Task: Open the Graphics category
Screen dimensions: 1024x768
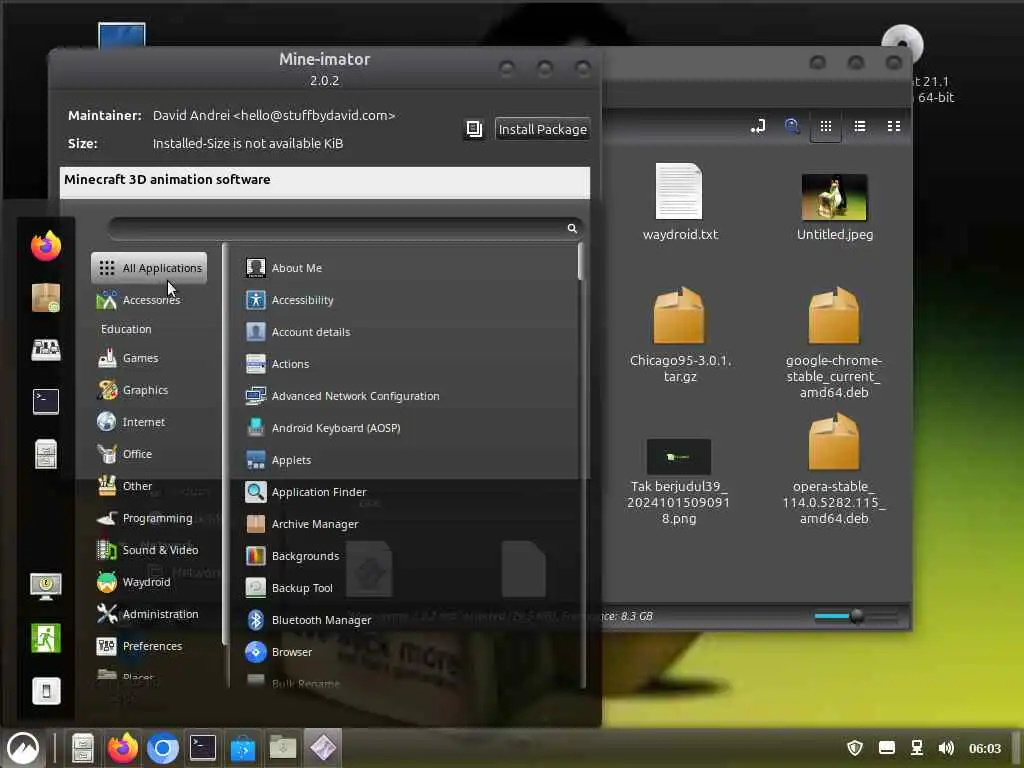Action: pyautogui.click(x=149, y=390)
